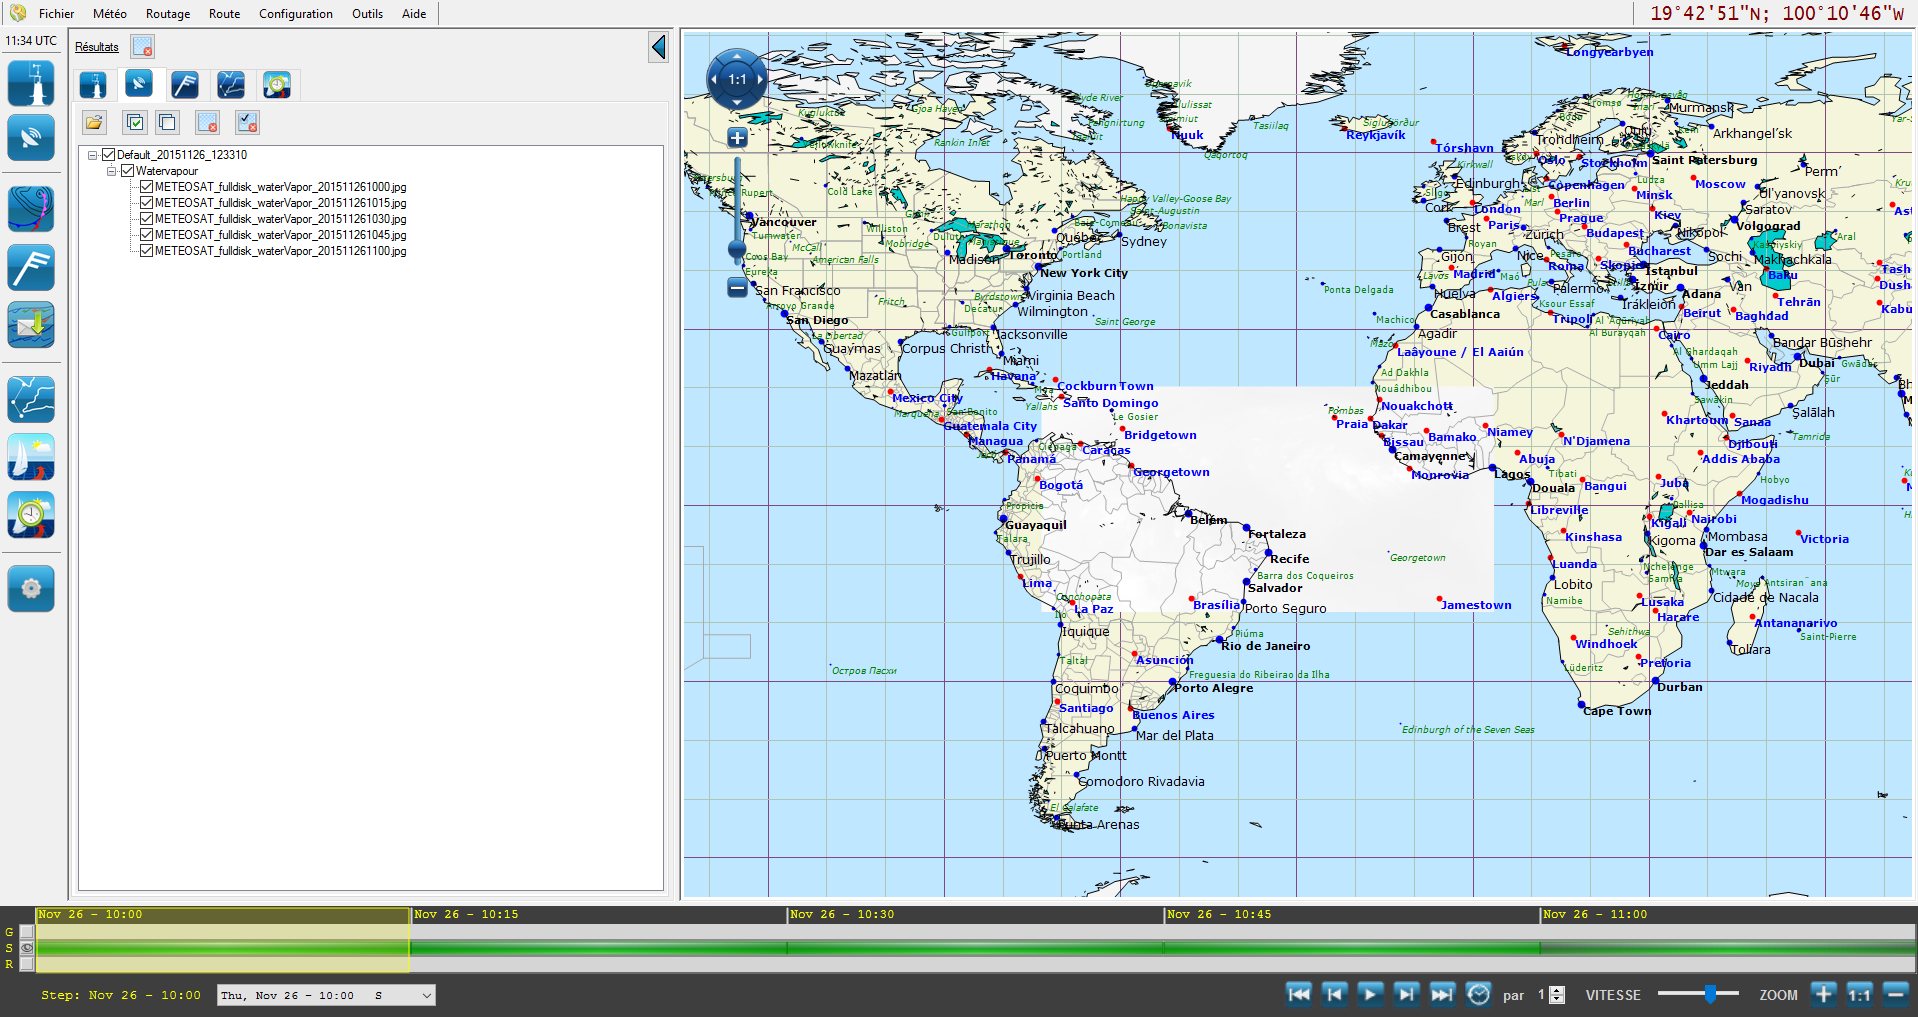Open the gear settings sidebar icon
Image resolution: width=1918 pixels, height=1017 pixels.
tap(31, 588)
